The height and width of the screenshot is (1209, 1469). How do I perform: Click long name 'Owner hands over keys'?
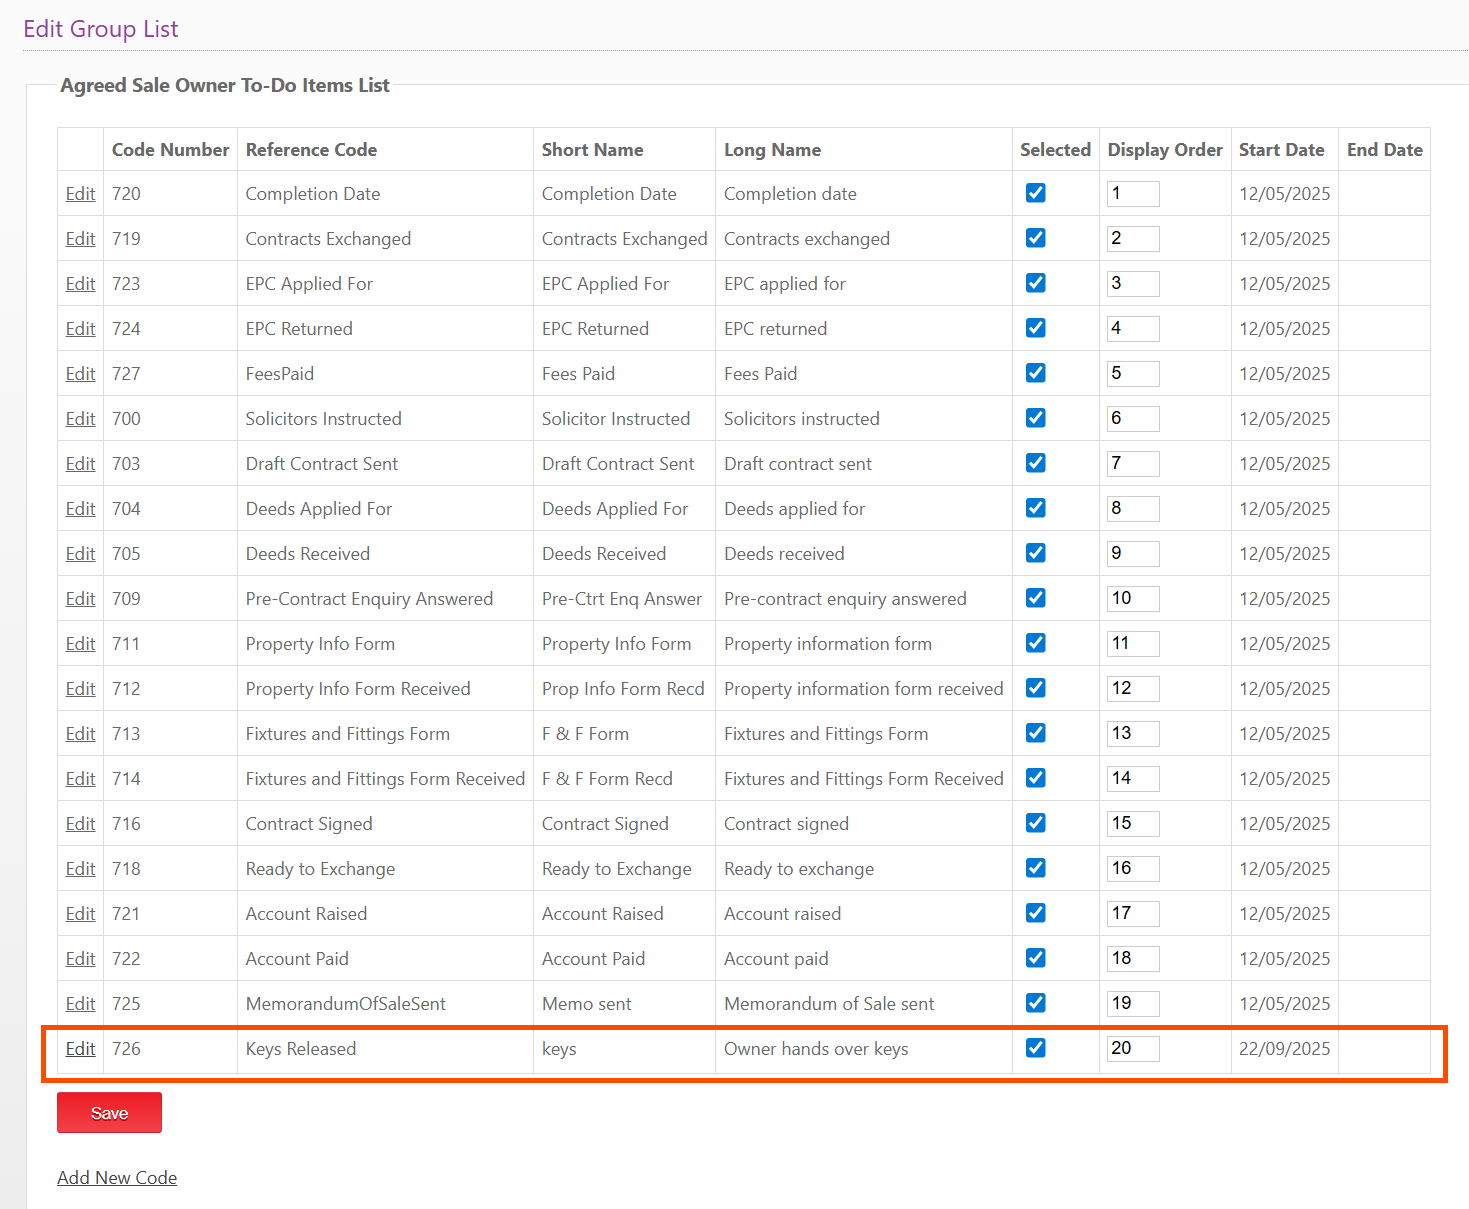click(x=816, y=1049)
